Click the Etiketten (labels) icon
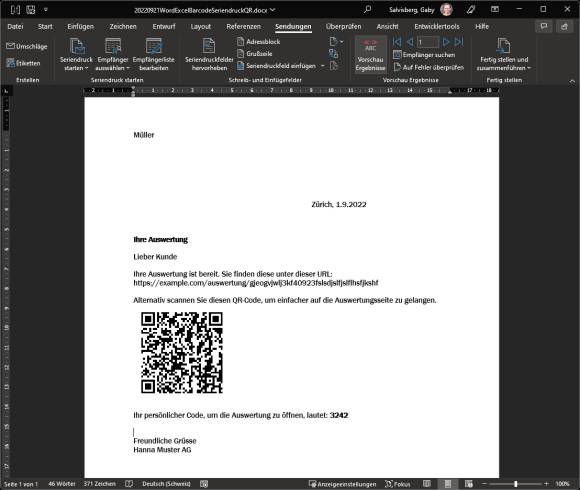Screen dimensions: 580x490 tap(10, 63)
